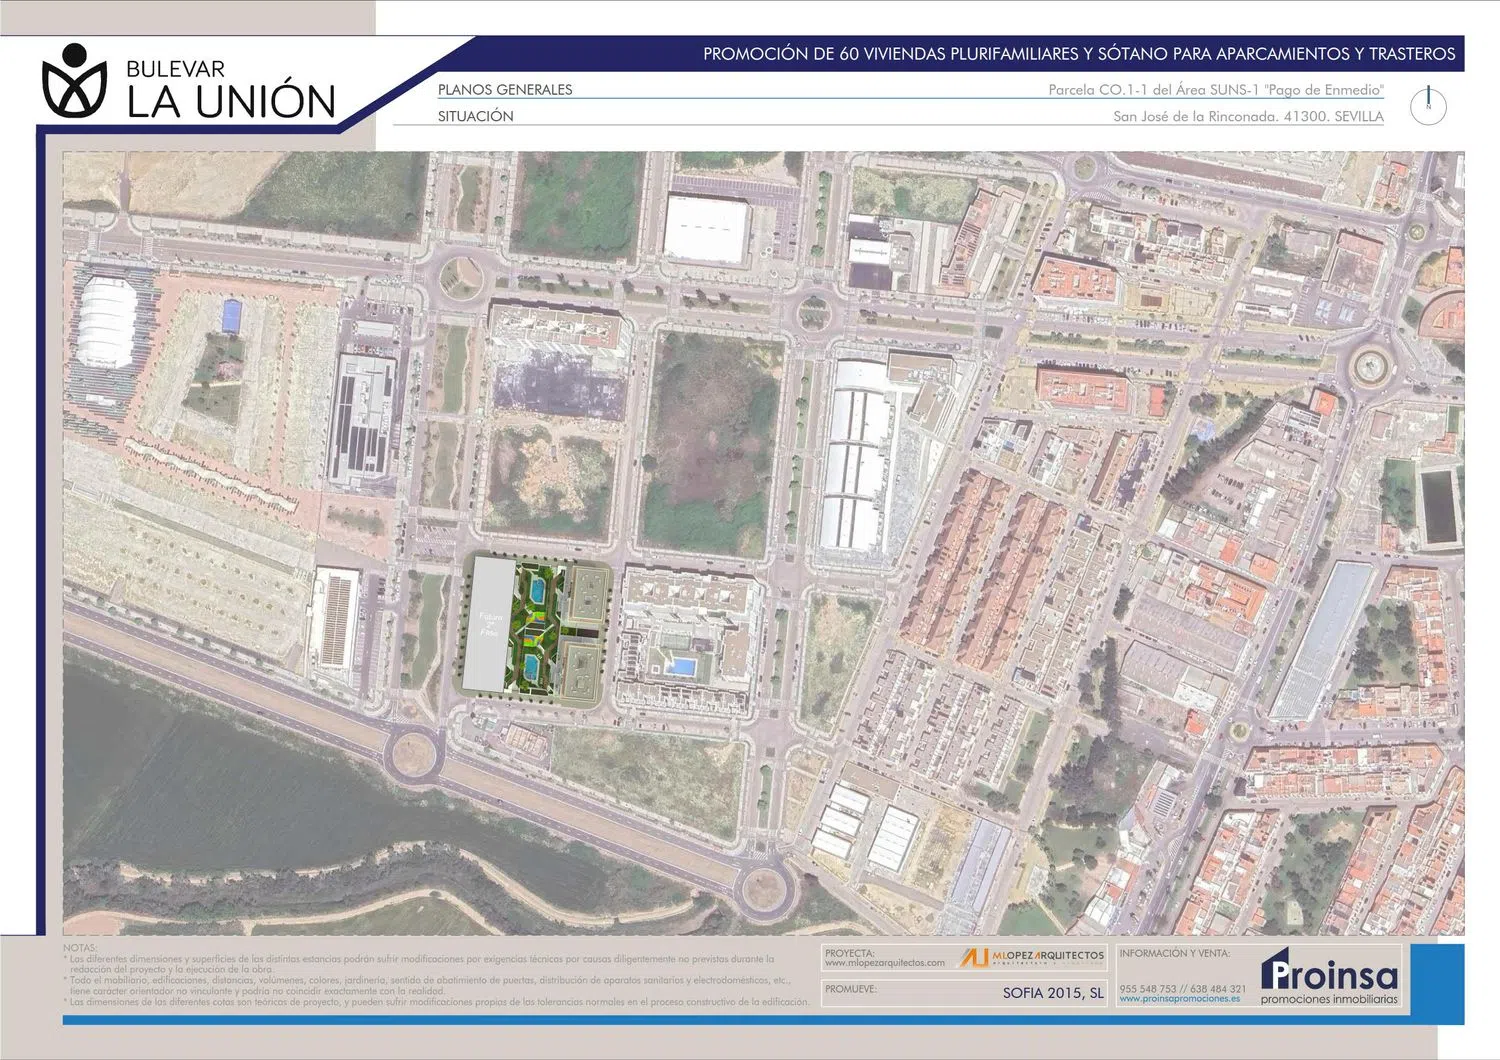1500x1060 pixels.
Task: Click the Proinsa company logo
Action: click(x=1329, y=975)
